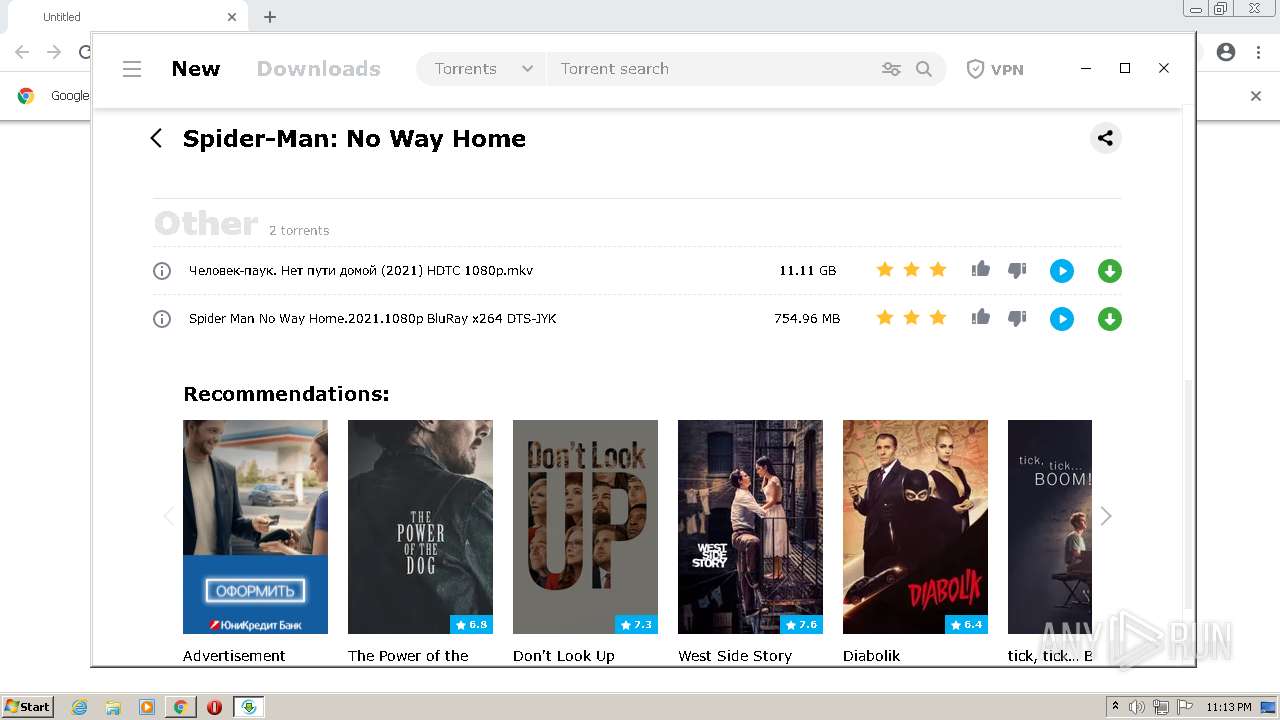Go back from Spider-Man page
1280x720 pixels.
(x=156, y=138)
